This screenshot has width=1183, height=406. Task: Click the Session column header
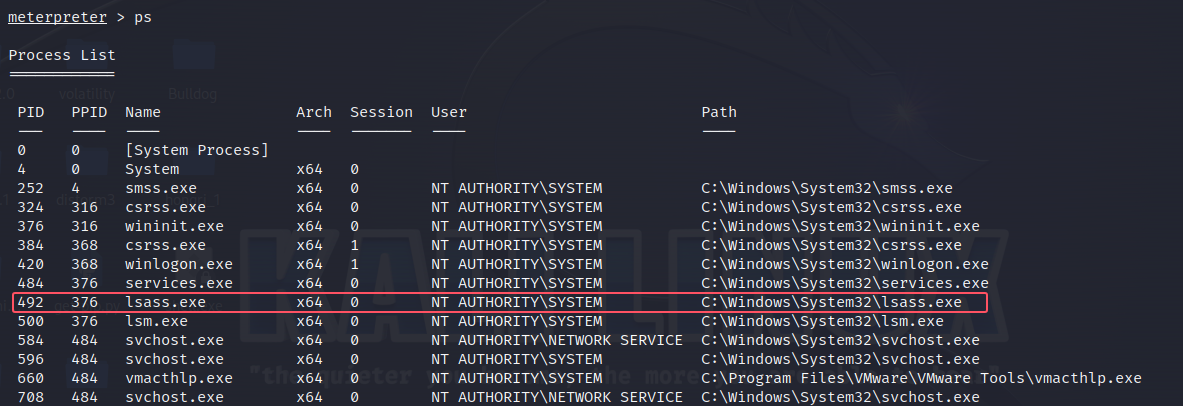pyautogui.click(x=381, y=112)
